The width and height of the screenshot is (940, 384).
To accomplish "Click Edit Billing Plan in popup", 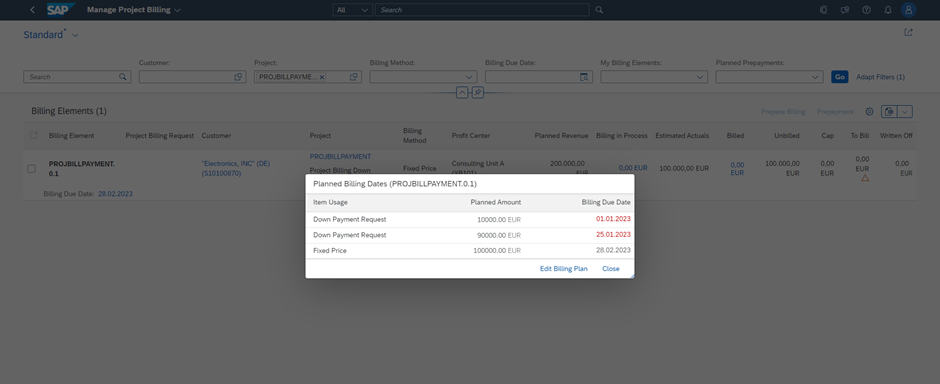I will tap(564, 268).
